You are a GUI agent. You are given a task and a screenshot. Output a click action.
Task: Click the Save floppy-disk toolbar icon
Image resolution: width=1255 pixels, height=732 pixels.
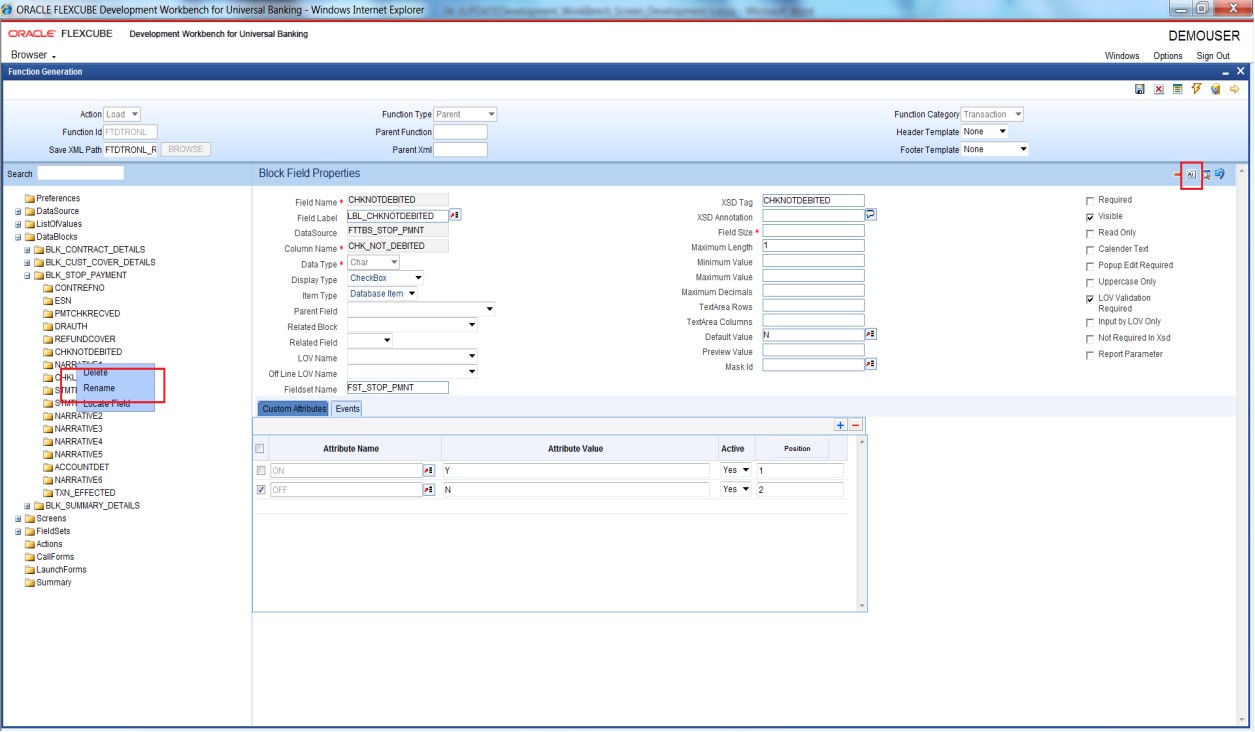click(1140, 90)
